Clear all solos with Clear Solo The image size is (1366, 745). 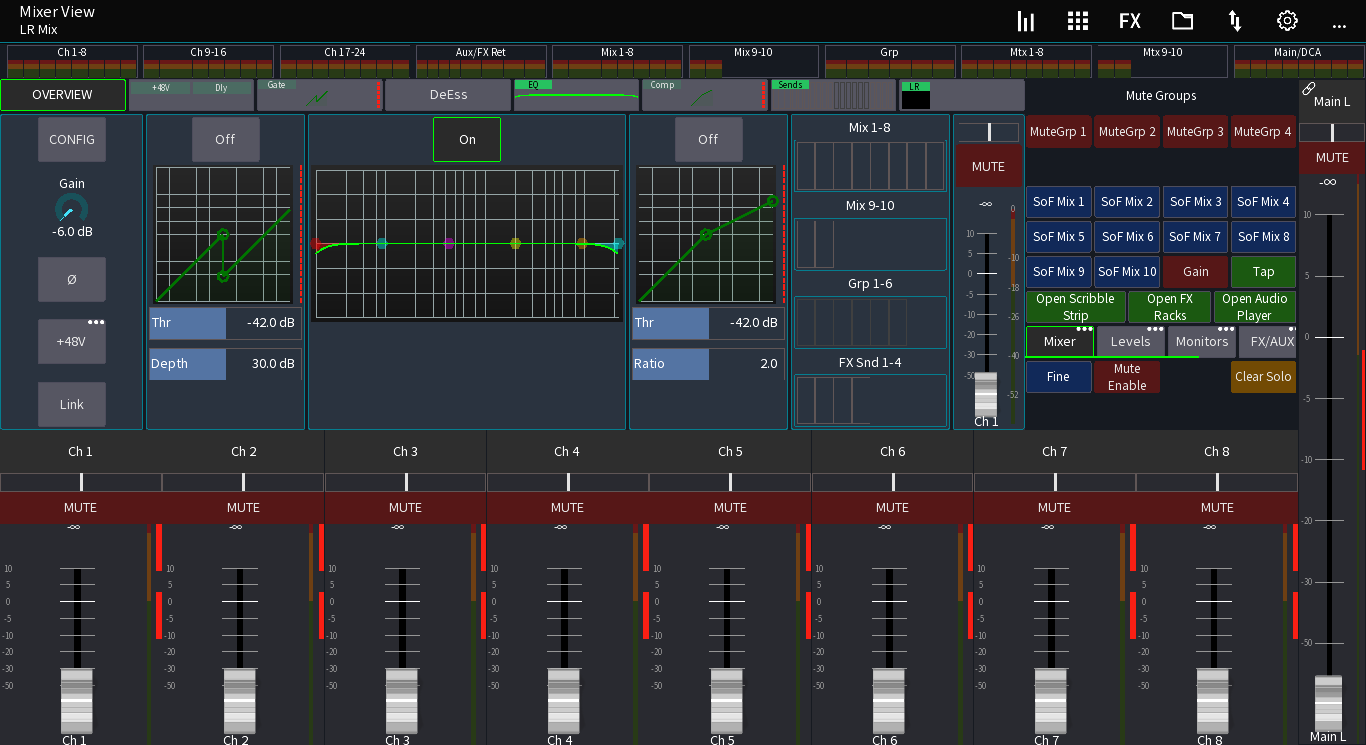tap(1262, 376)
